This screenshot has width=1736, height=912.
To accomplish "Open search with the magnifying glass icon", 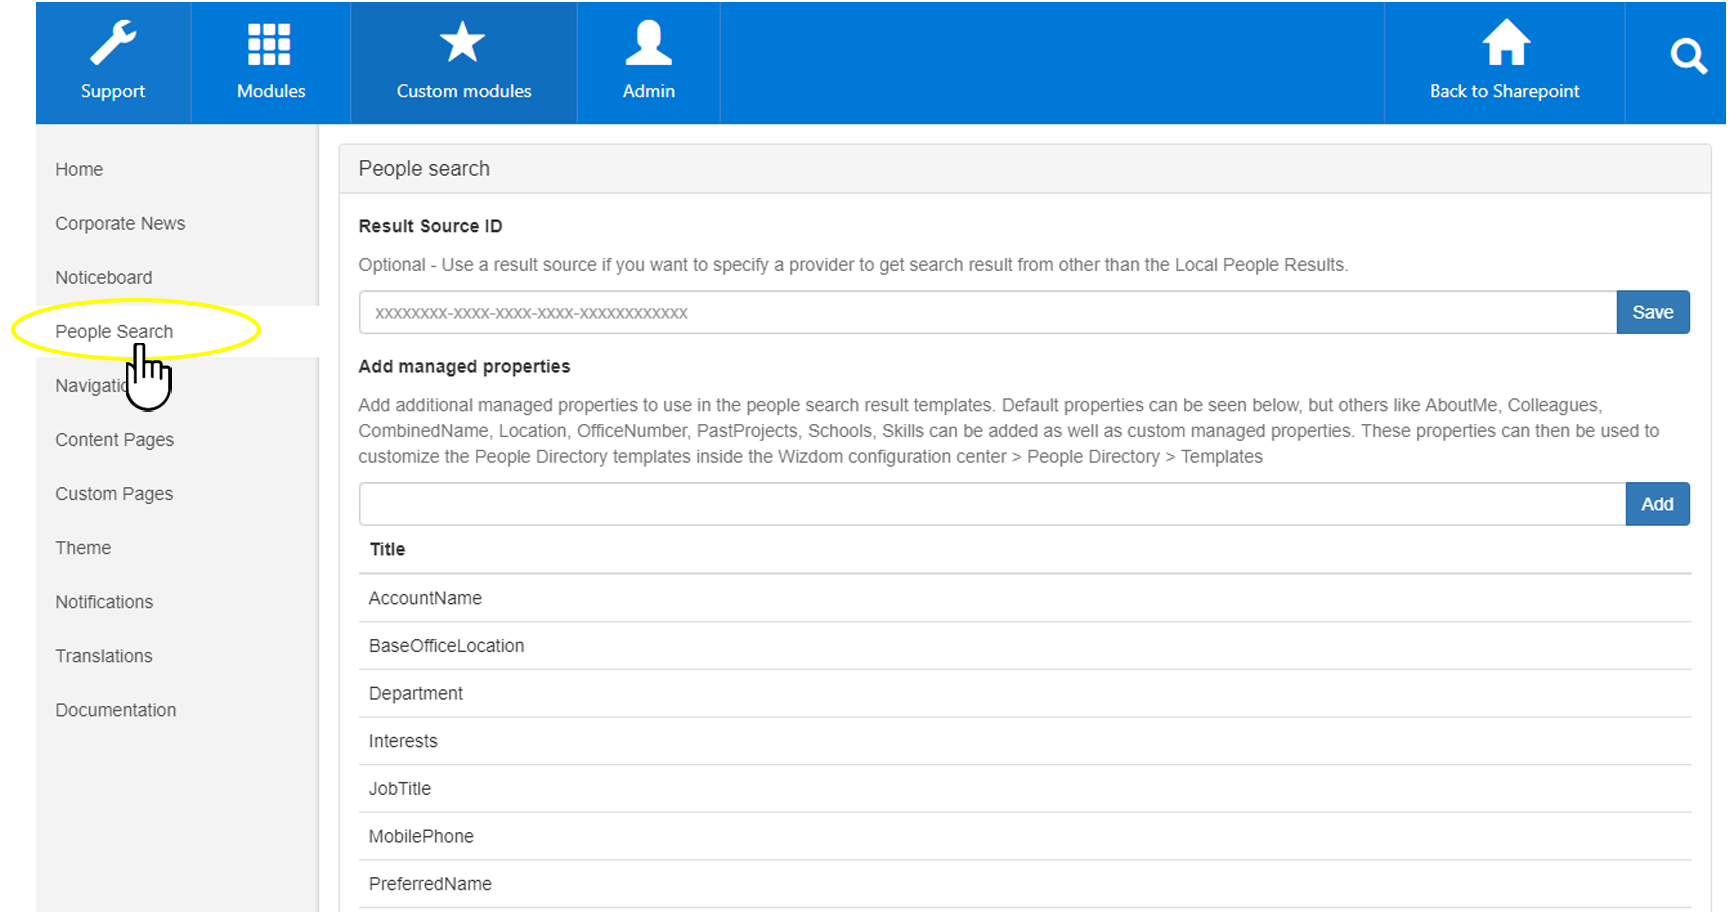I will pyautogui.click(x=1687, y=56).
